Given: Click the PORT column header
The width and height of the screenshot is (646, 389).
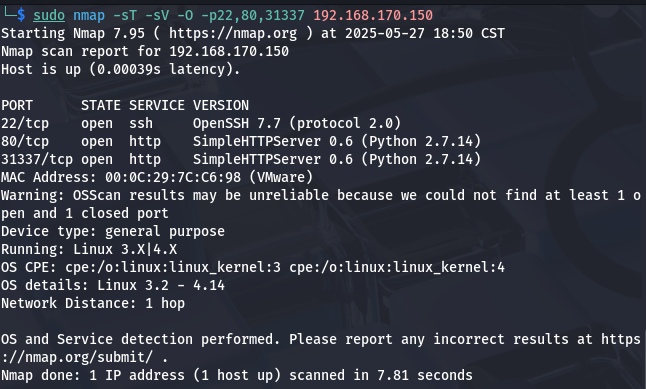Looking at the screenshot, I should [16, 105].
